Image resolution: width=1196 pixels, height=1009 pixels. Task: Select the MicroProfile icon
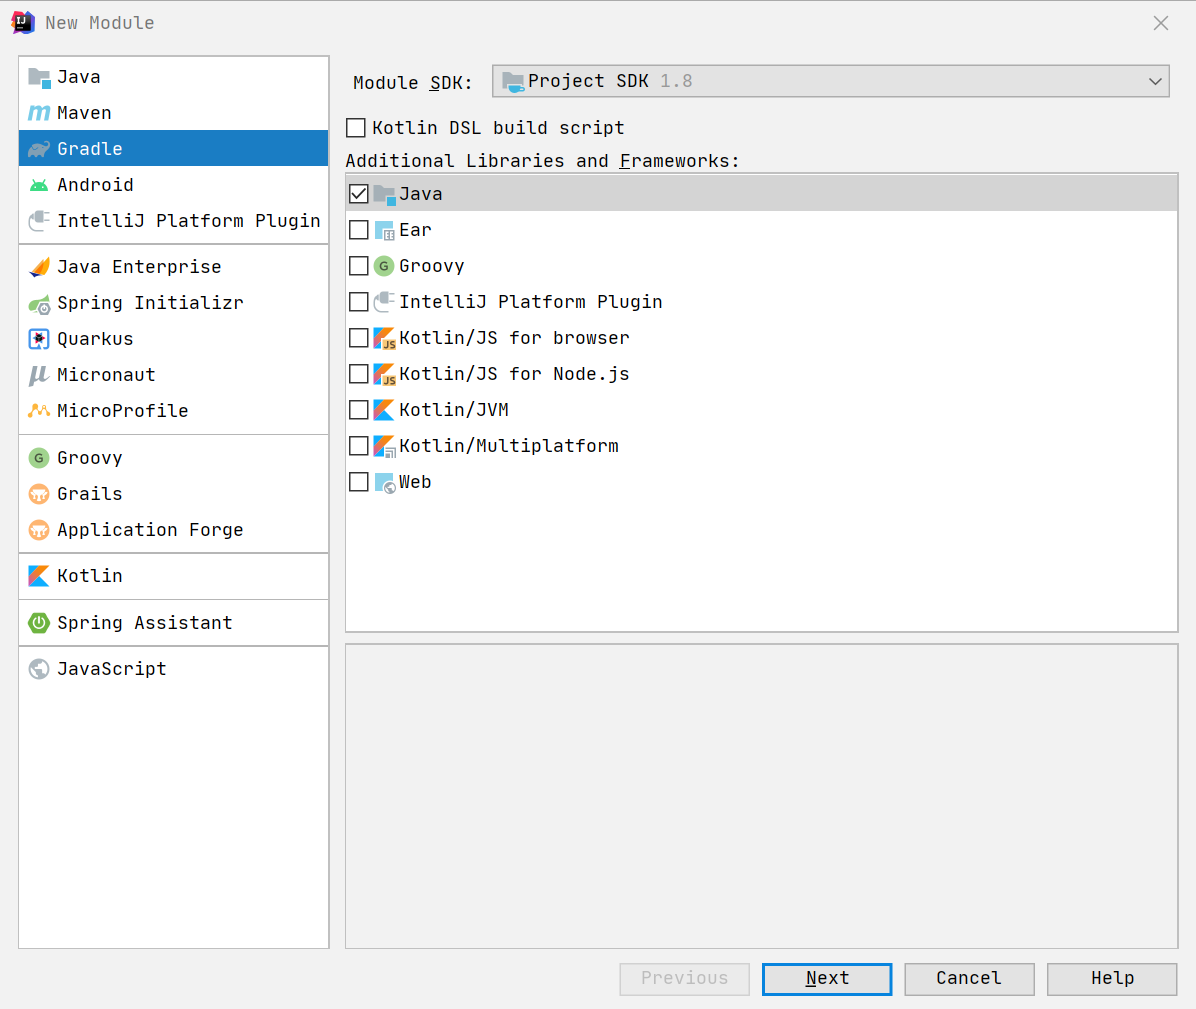[x=39, y=411]
